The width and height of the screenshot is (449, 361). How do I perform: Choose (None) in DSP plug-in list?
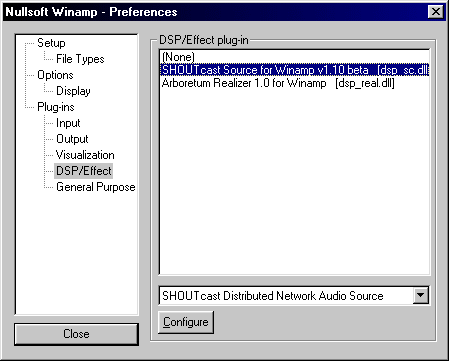[294, 57]
